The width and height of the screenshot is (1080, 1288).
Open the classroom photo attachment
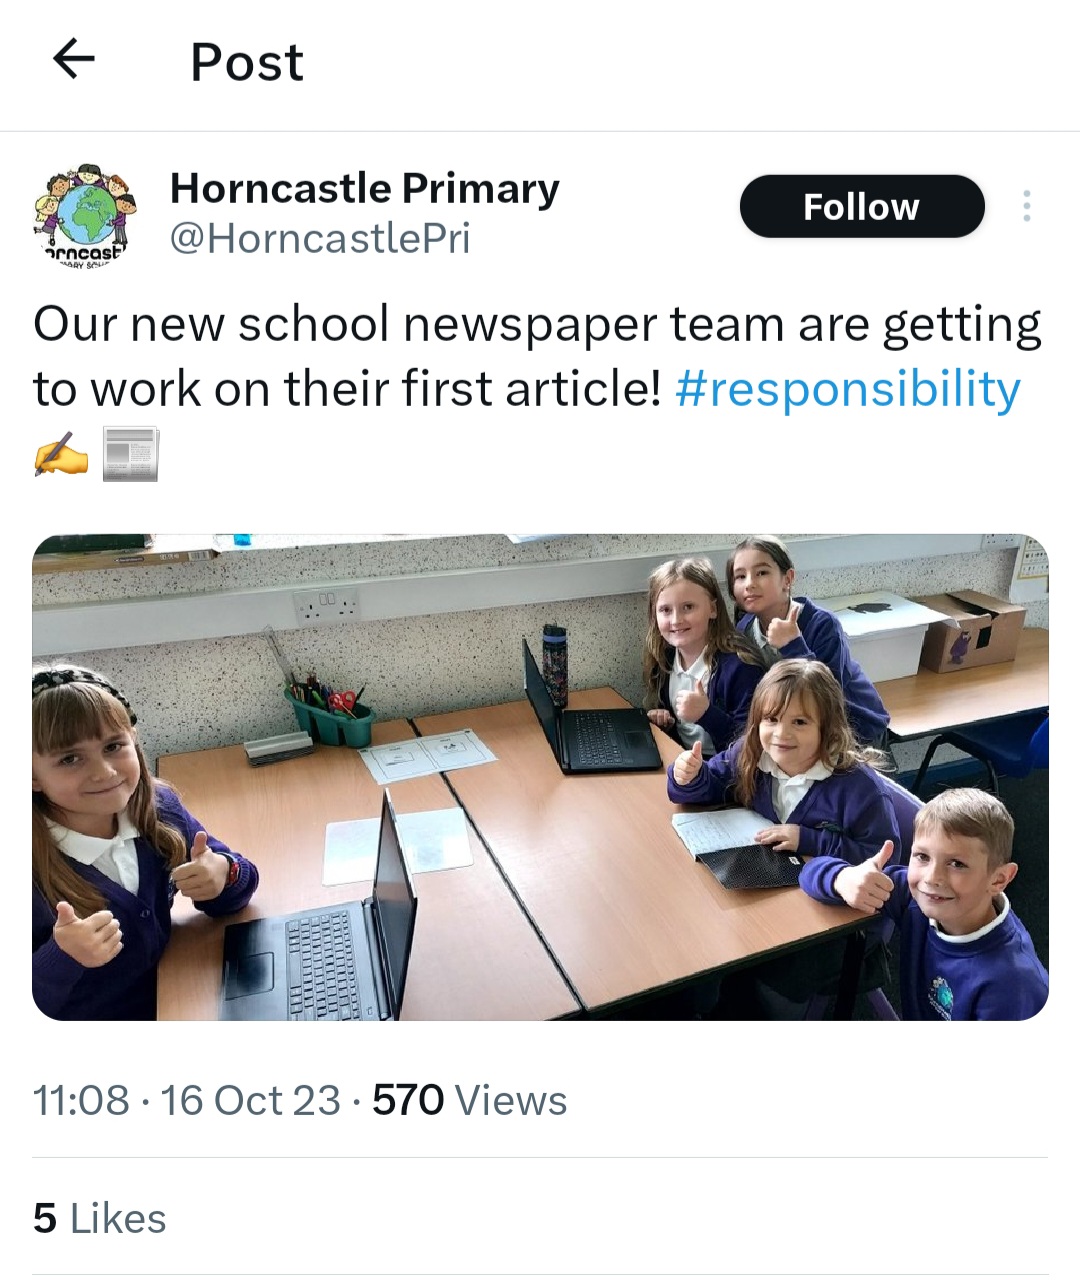540,777
